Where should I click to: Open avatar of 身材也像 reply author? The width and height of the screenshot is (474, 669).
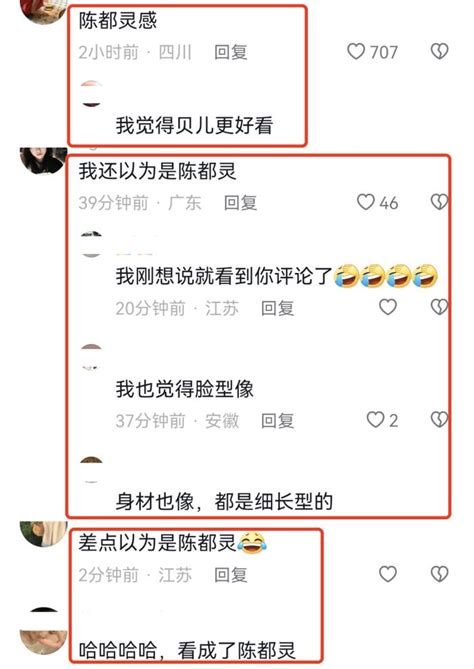point(91,469)
